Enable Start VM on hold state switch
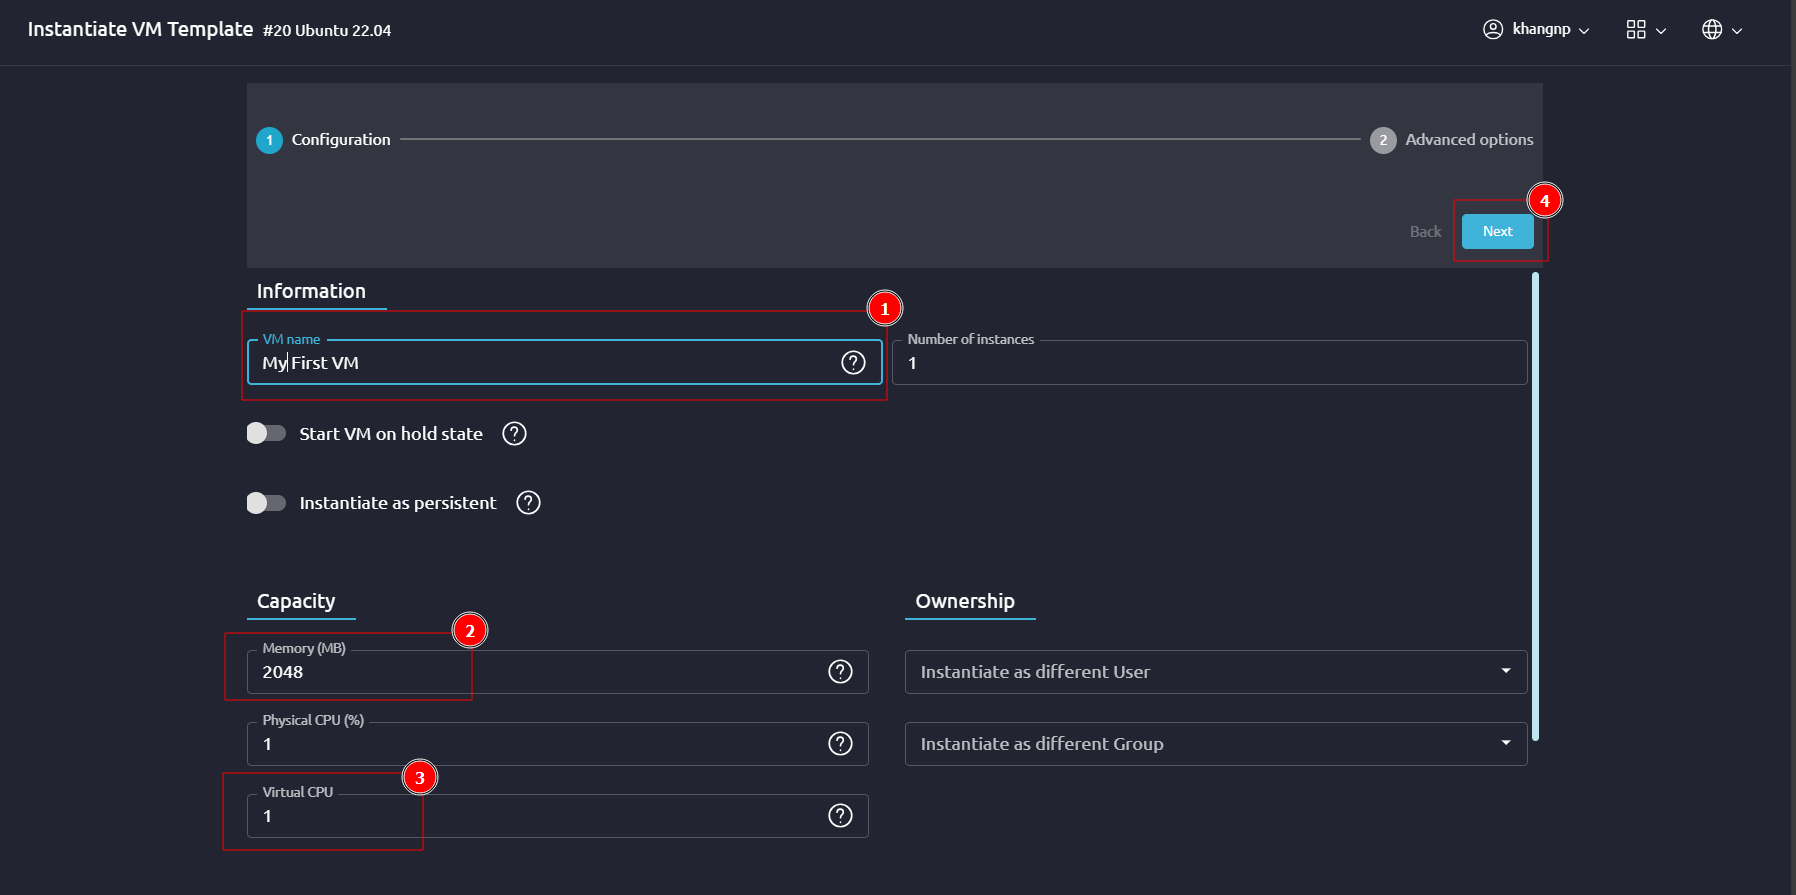The image size is (1796, 895). click(266, 434)
